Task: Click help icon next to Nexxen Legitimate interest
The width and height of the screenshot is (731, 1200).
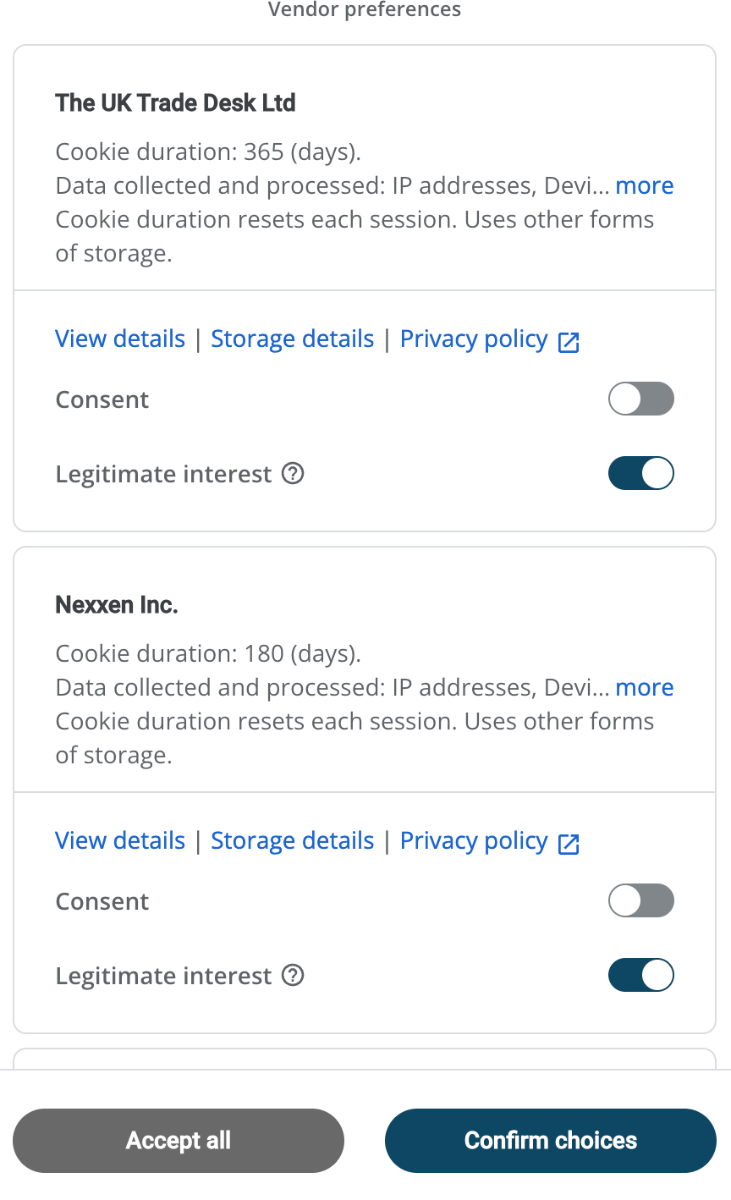Action: [x=293, y=976]
